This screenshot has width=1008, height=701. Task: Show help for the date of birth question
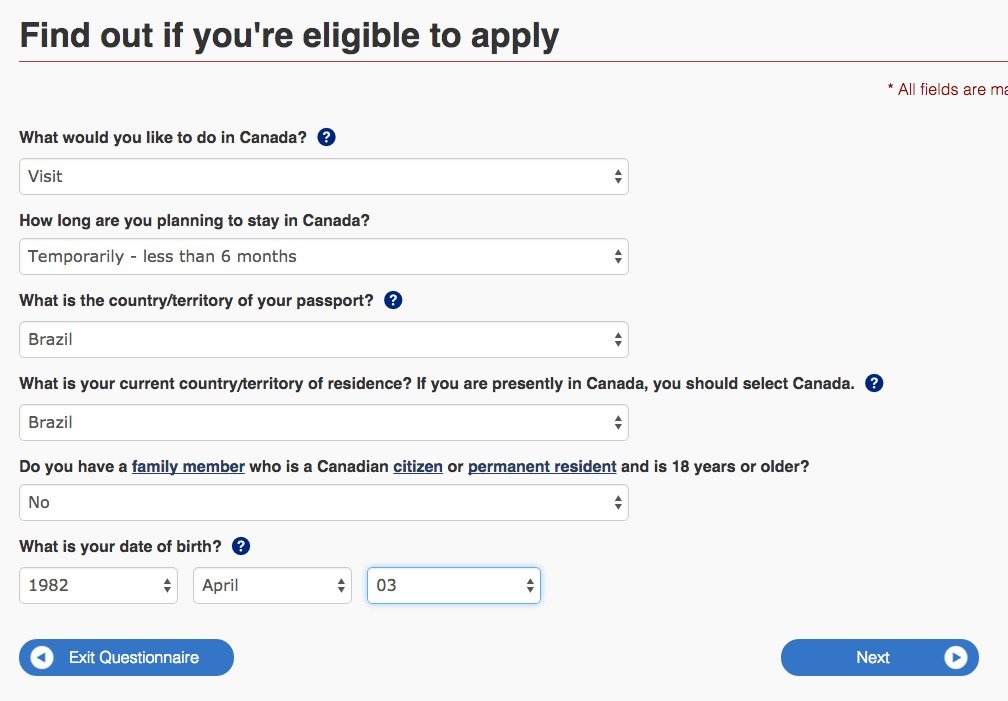coord(240,546)
